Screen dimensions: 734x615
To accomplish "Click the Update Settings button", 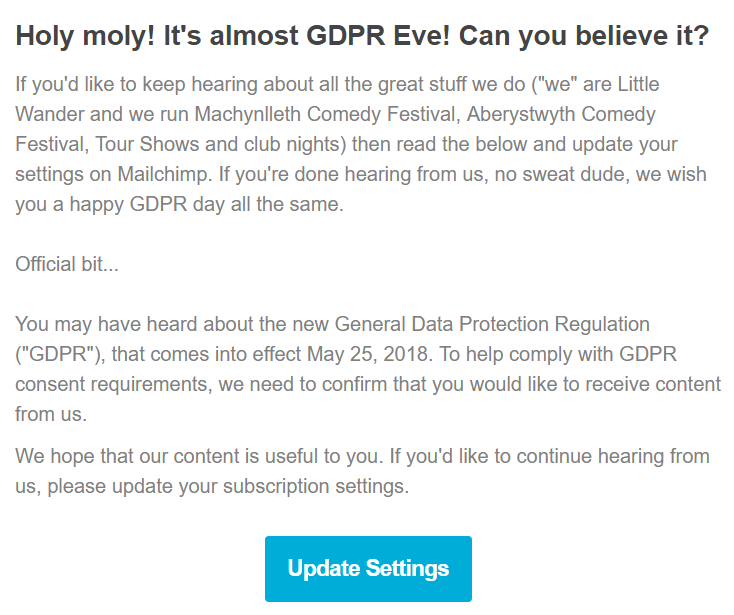I will coord(368,568).
